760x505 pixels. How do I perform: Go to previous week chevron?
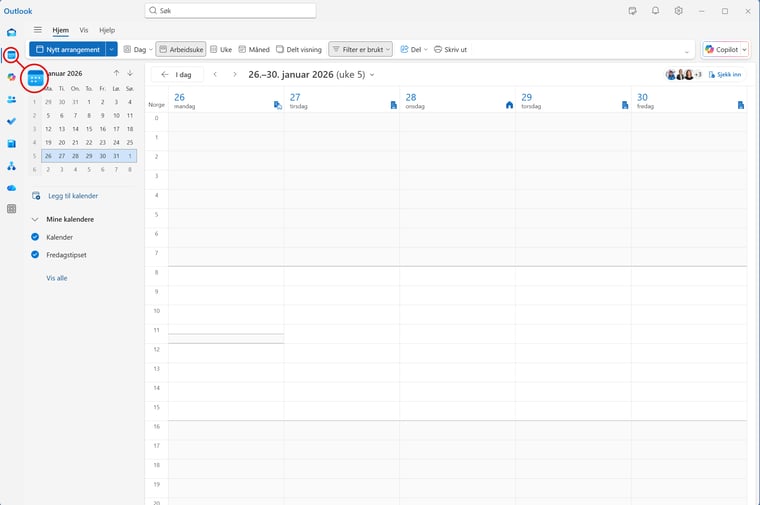(x=215, y=74)
